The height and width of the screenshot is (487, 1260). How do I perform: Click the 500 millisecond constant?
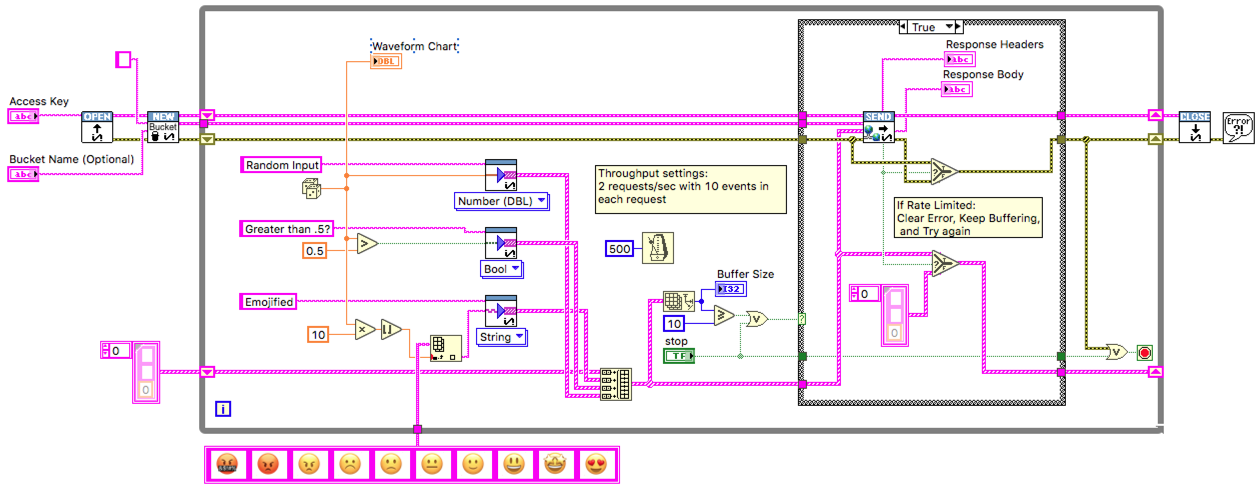(x=620, y=248)
